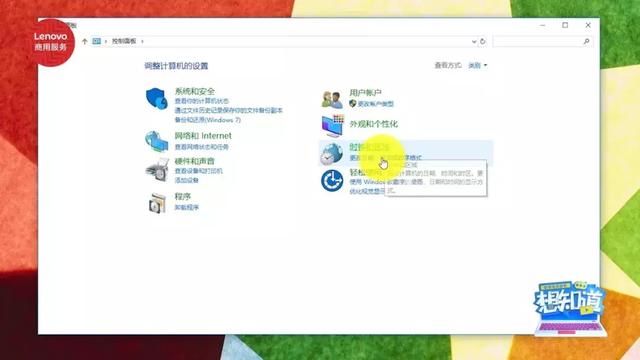Open 类别 view-by dropdown

(478, 65)
